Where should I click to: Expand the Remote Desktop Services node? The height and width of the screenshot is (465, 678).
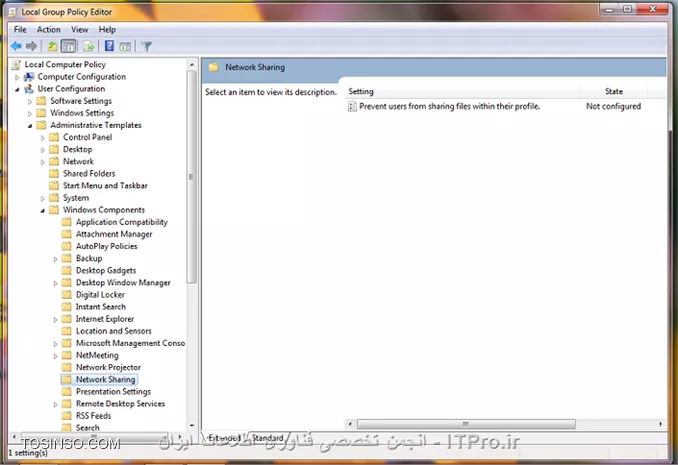point(55,404)
